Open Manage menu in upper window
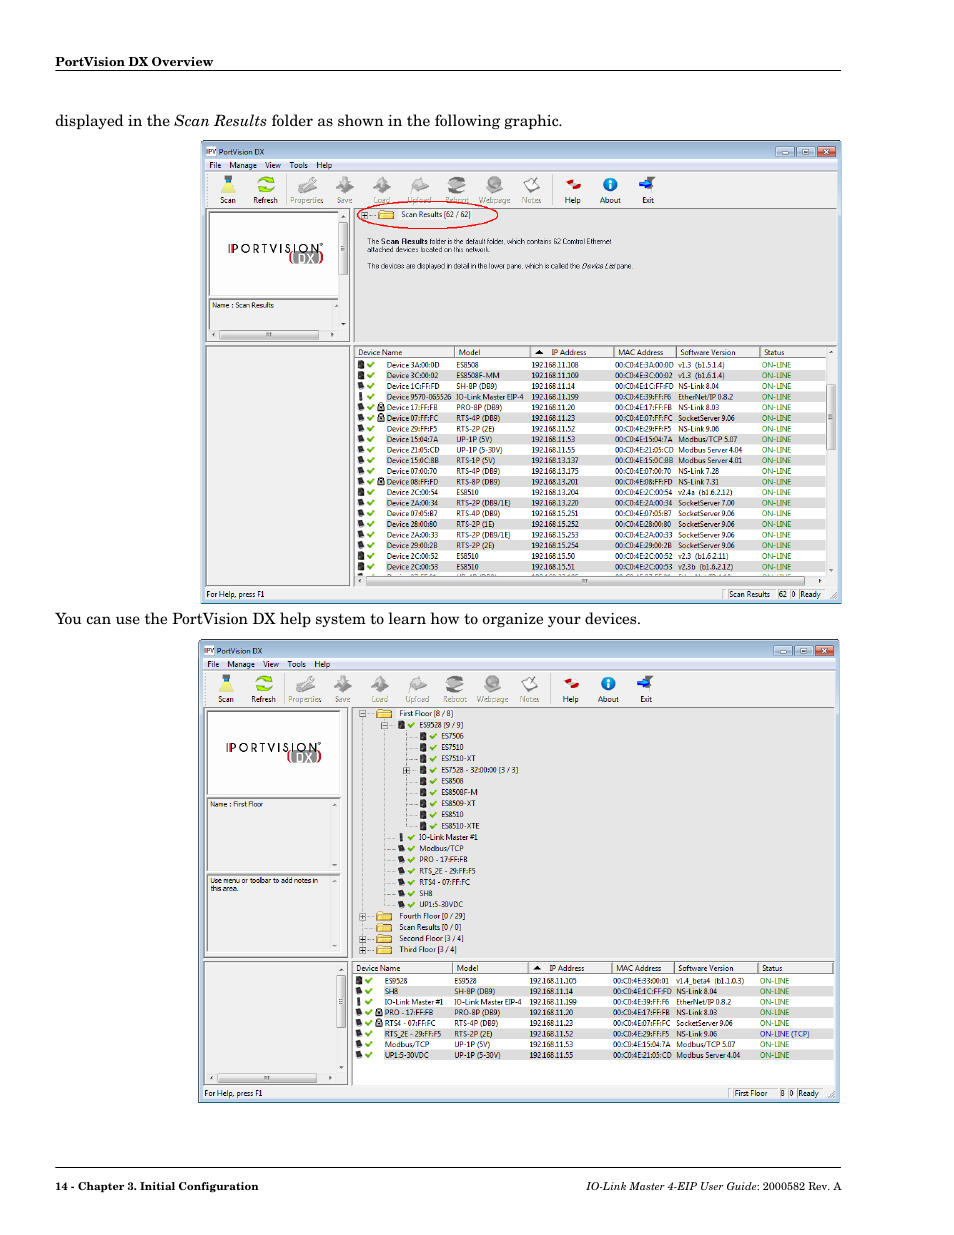954x1235 pixels. 243,165
